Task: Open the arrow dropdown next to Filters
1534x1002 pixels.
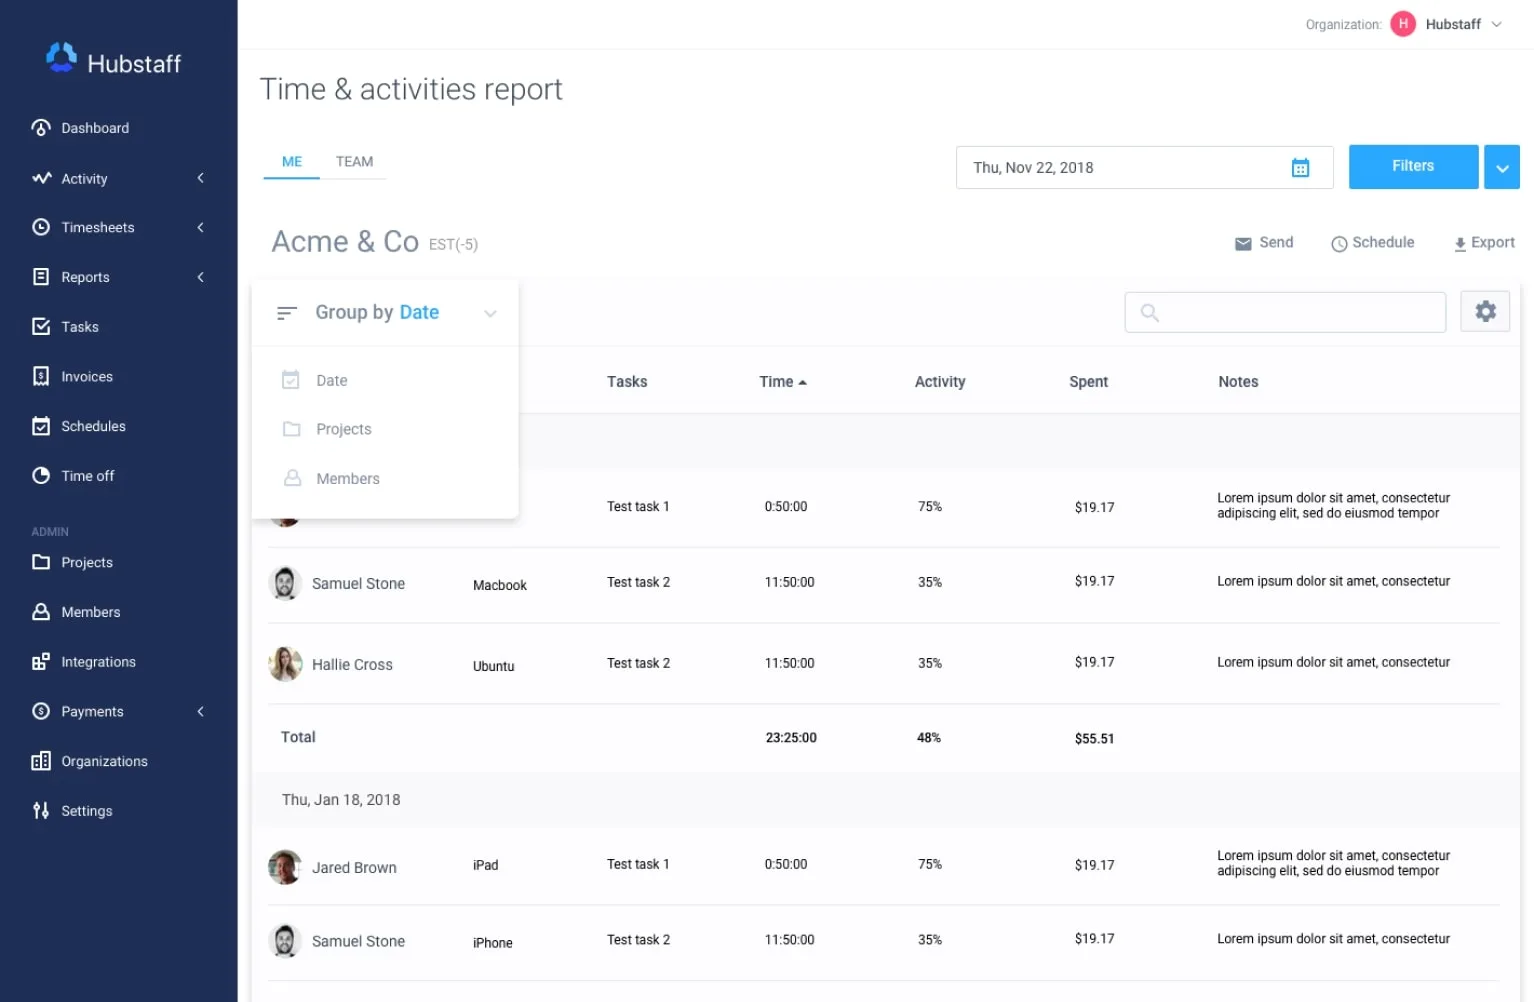Action: tap(1501, 168)
